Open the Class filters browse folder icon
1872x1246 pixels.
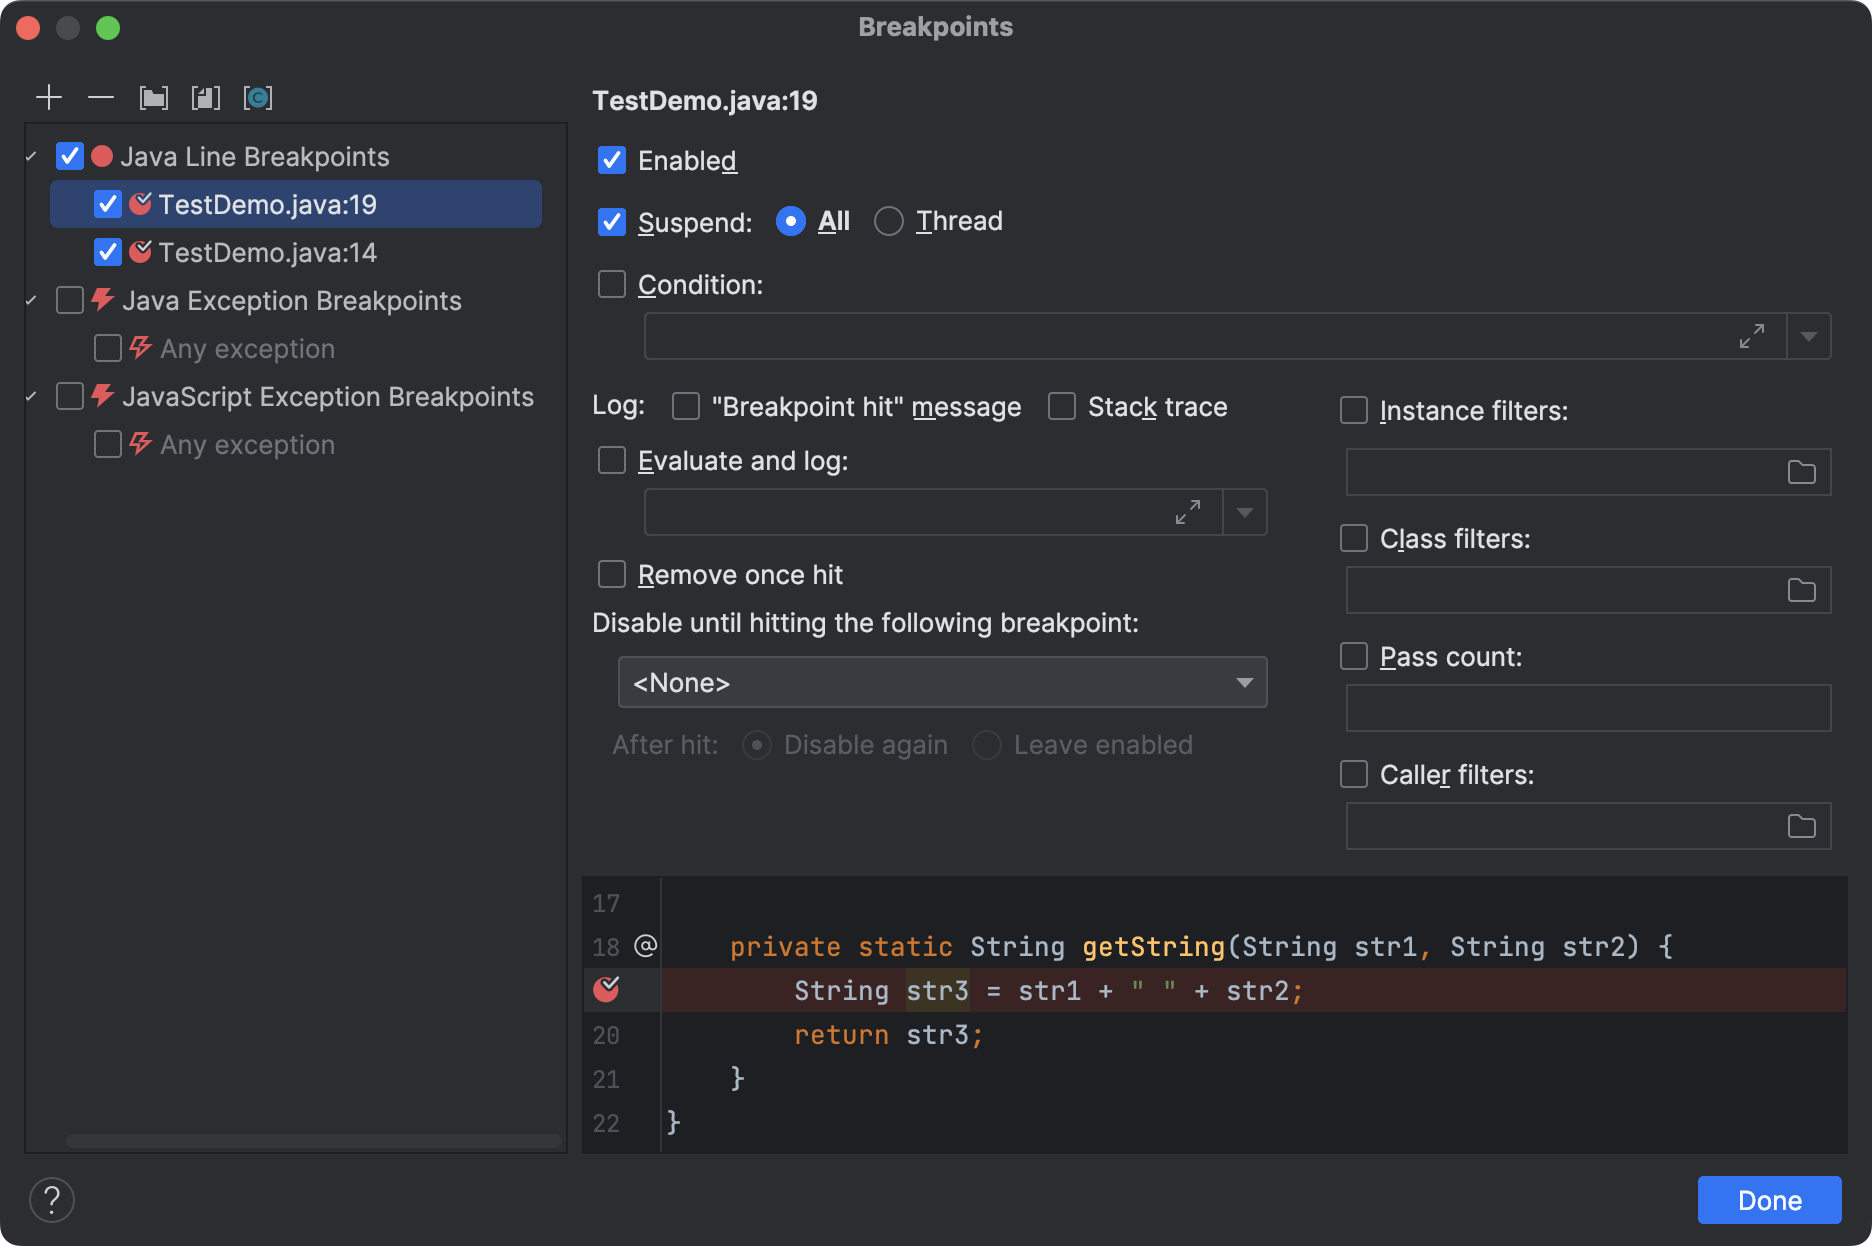pyautogui.click(x=1801, y=590)
